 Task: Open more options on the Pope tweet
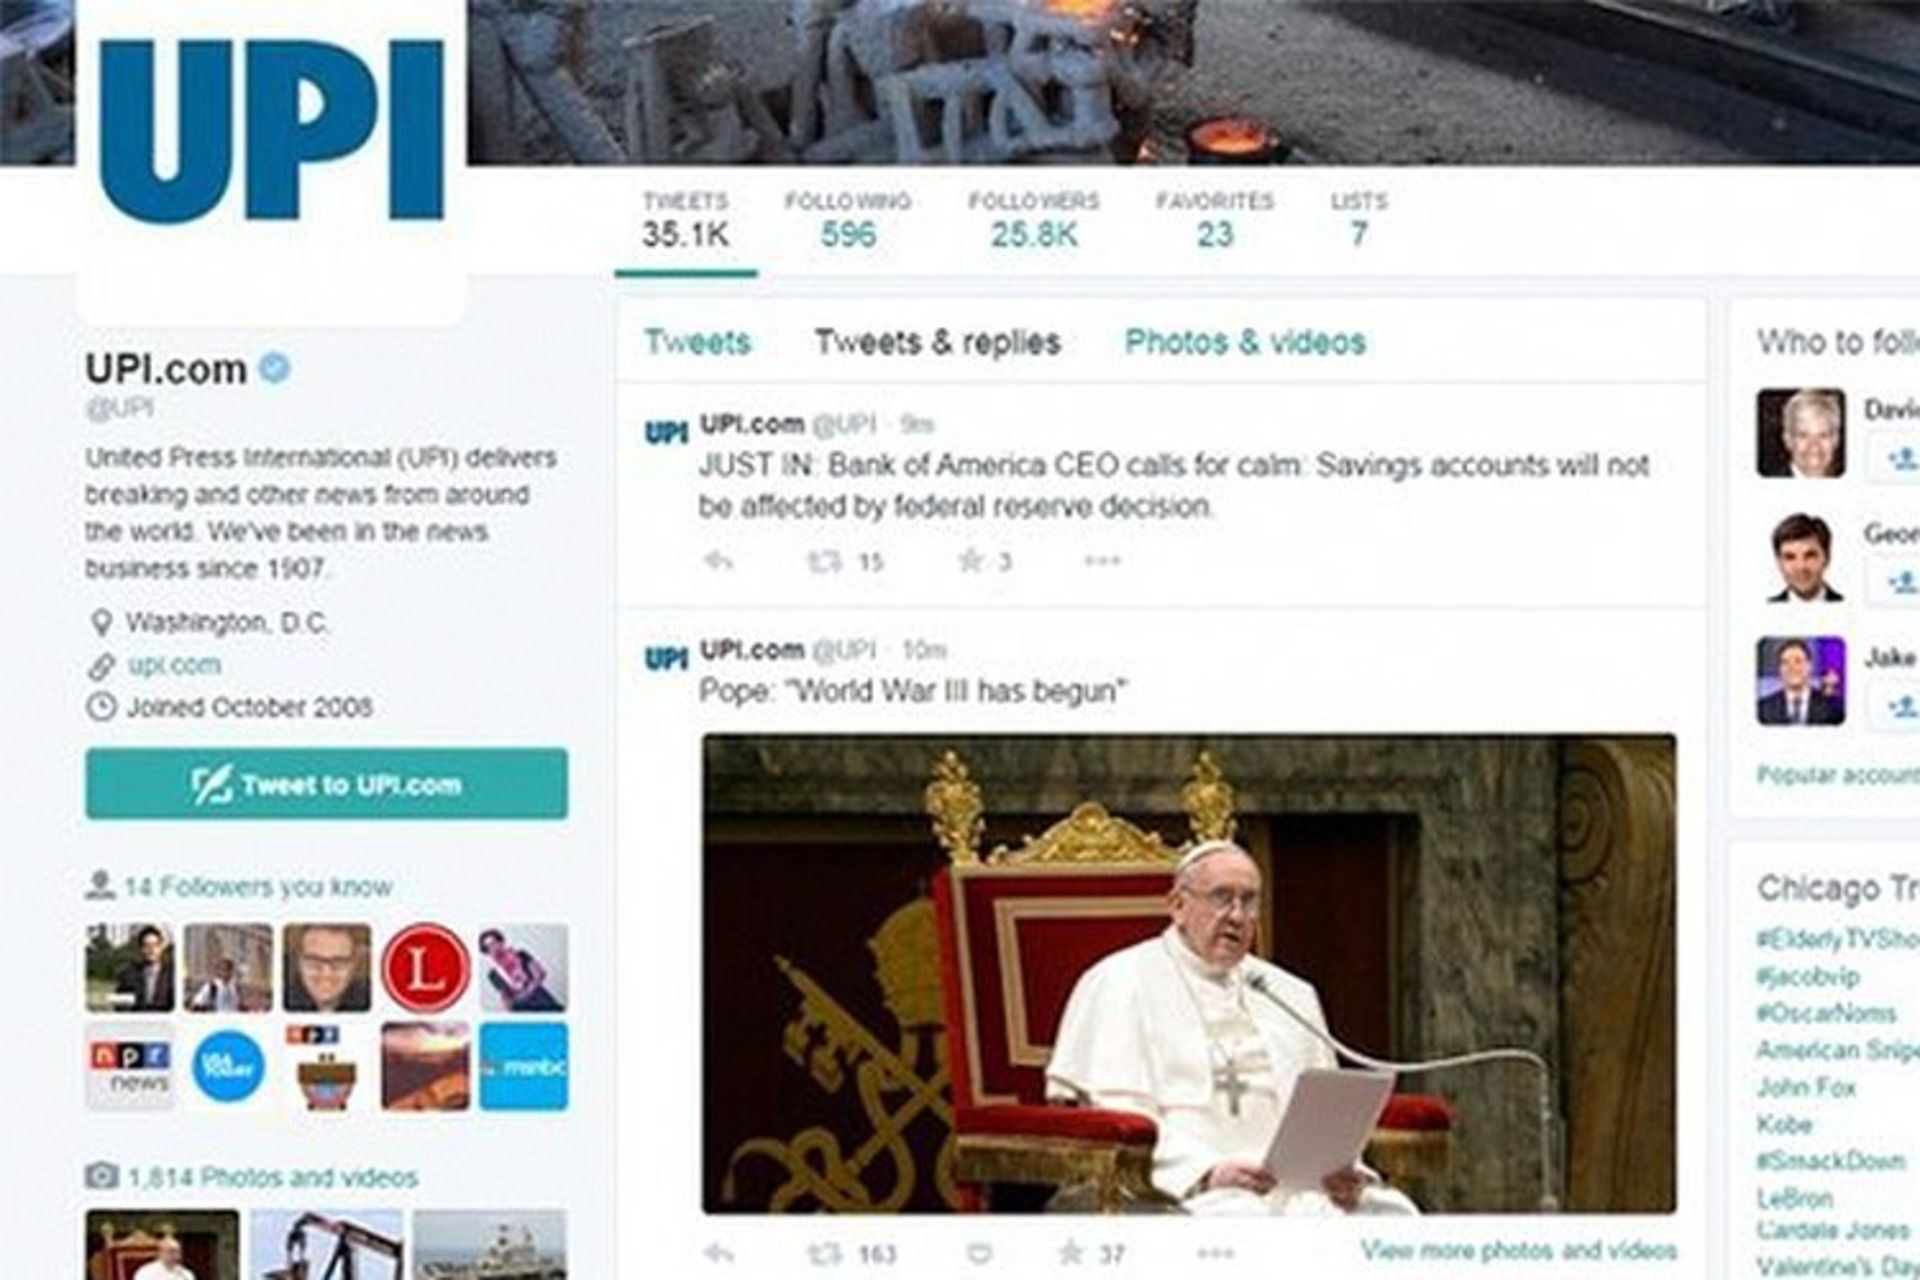coord(1215,1253)
